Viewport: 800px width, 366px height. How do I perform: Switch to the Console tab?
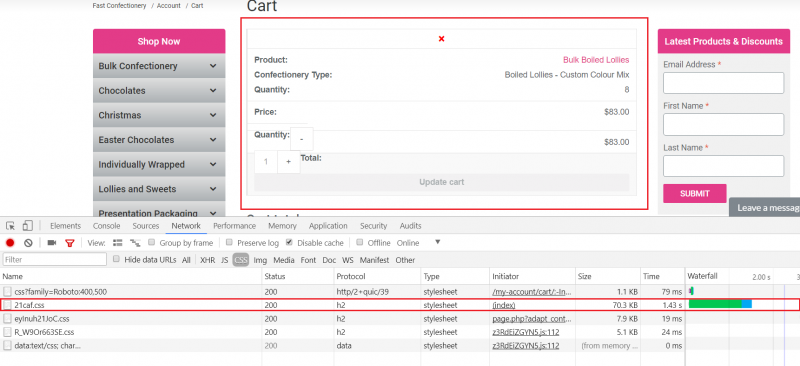click(x=107, y=226)
